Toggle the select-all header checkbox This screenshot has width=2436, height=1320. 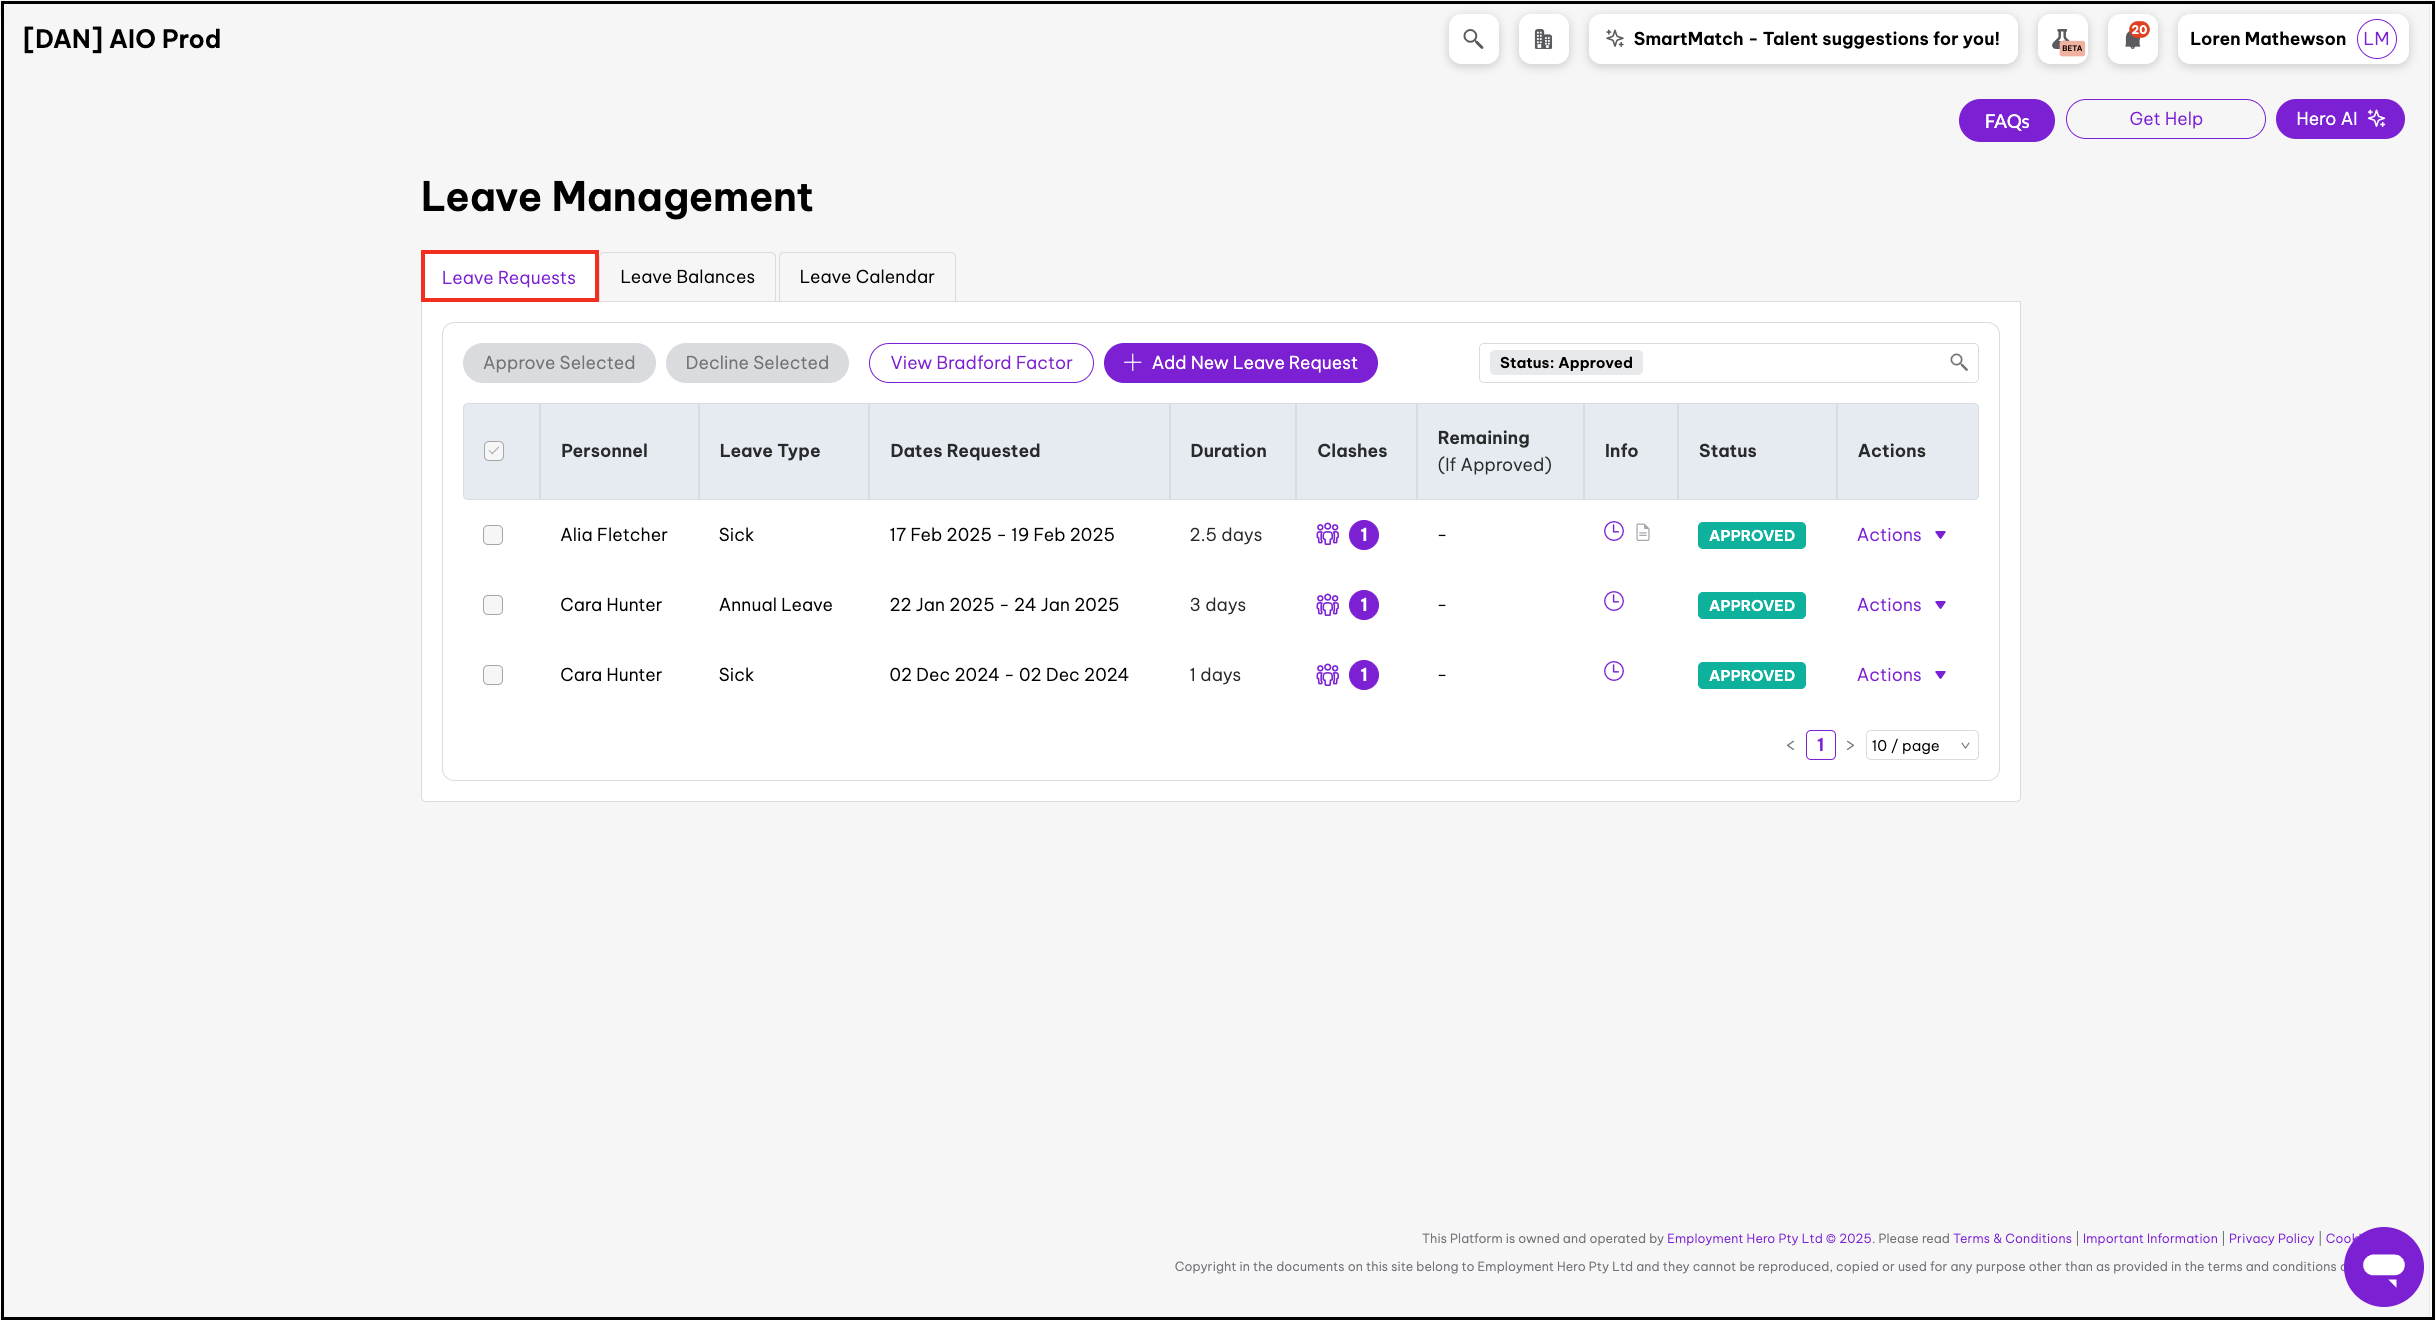[x=494, y=451]
